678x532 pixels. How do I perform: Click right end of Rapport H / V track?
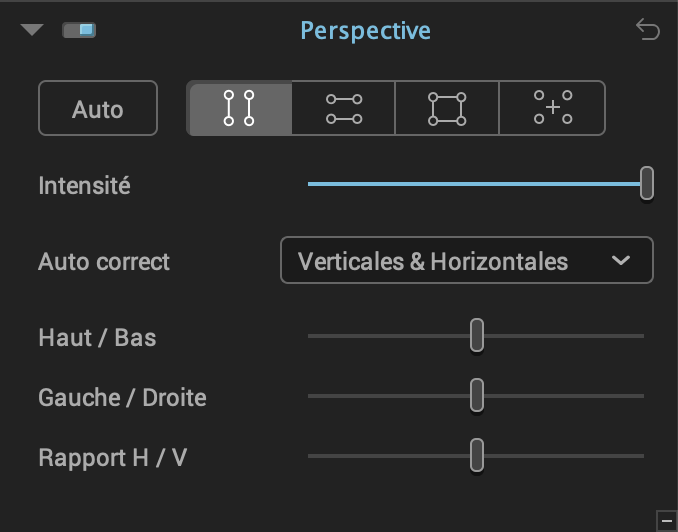point(642,456)
